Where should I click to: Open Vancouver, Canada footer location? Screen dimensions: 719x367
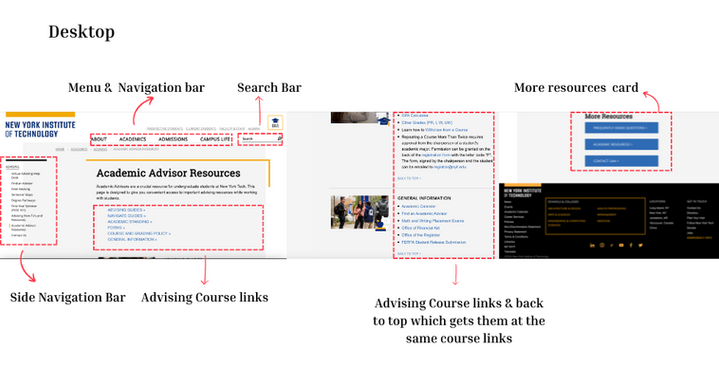[x=661, y=223]
